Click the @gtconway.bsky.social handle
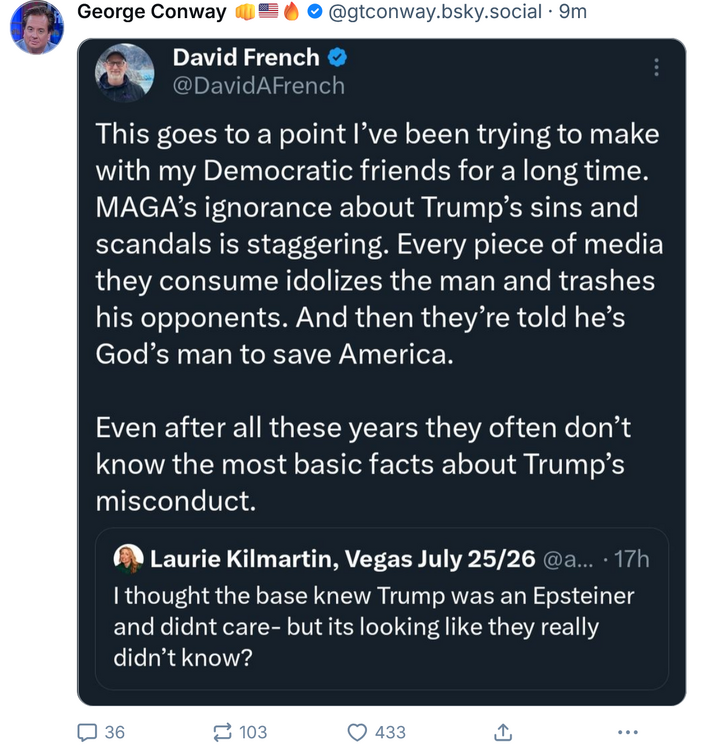The height and width of the screenshot is (750, 714). pos(437,13)
